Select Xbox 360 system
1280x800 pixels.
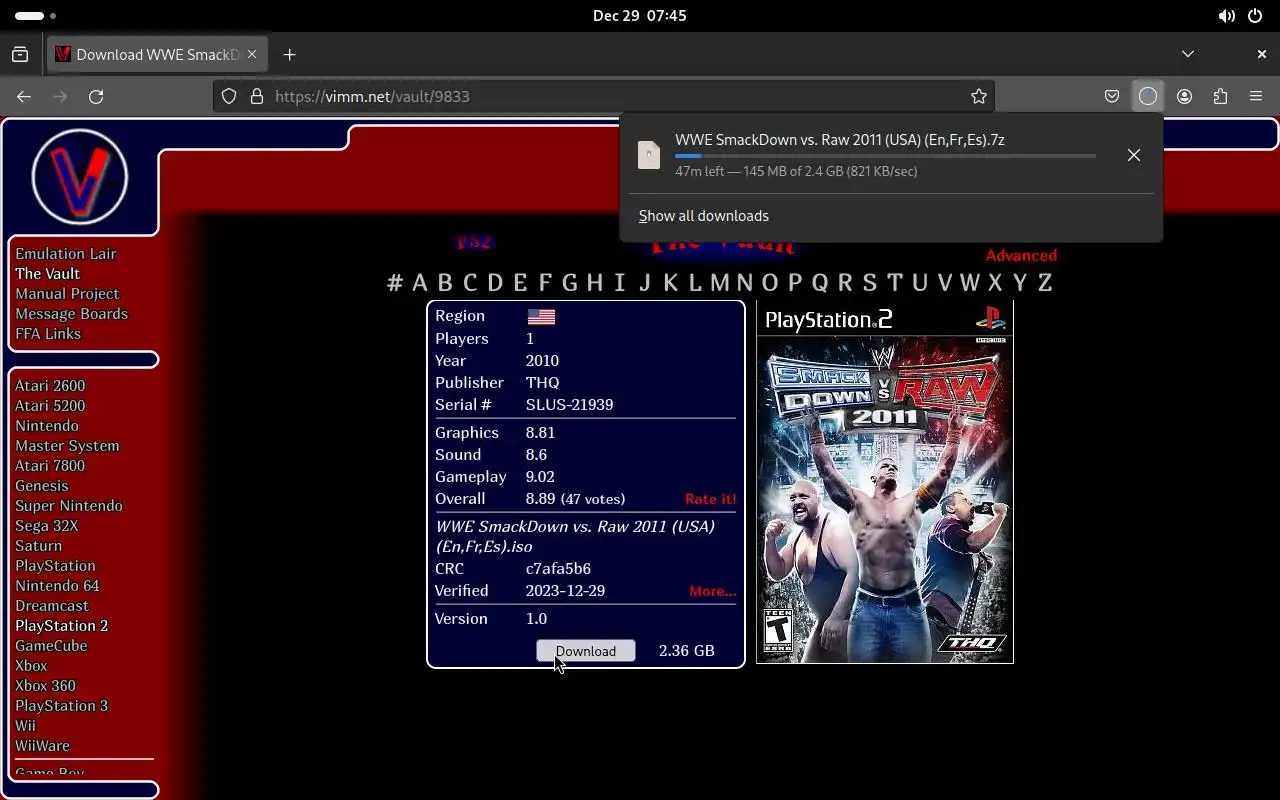pyautogui.click(x=45, y=686)
